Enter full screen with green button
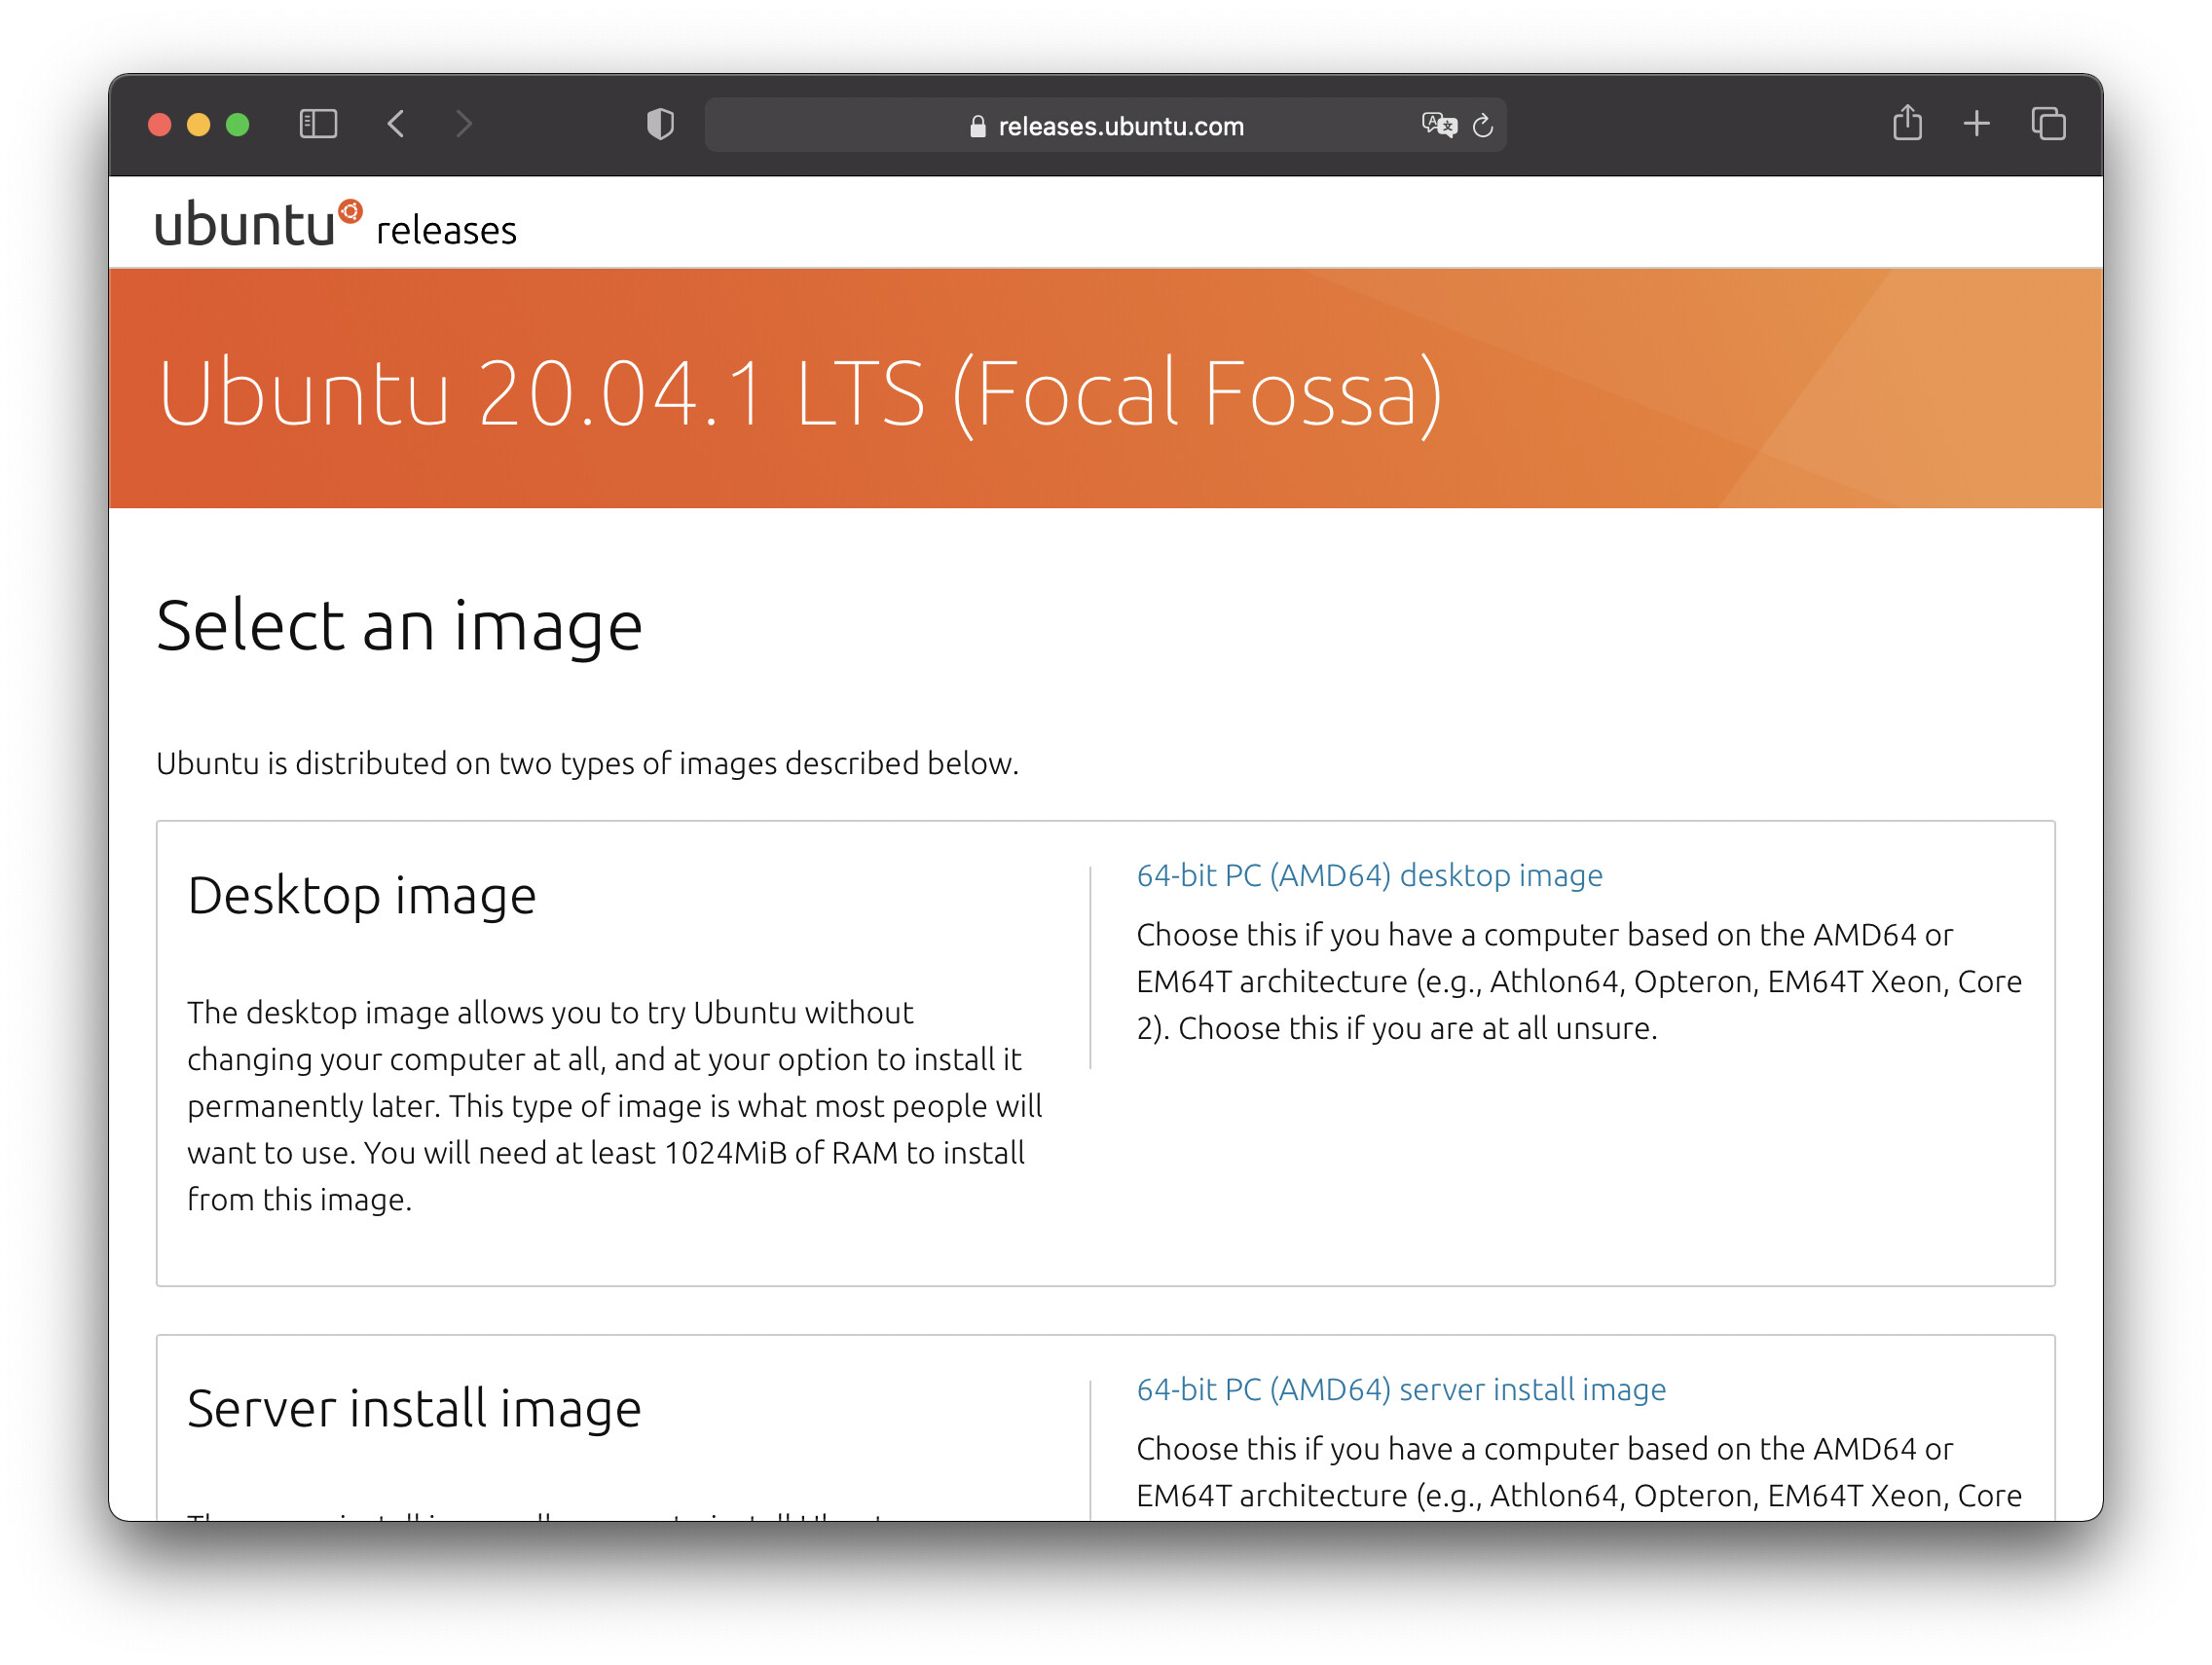Image resolution: width=2212 pixels, height=1665 pixels. coord(238,125)
